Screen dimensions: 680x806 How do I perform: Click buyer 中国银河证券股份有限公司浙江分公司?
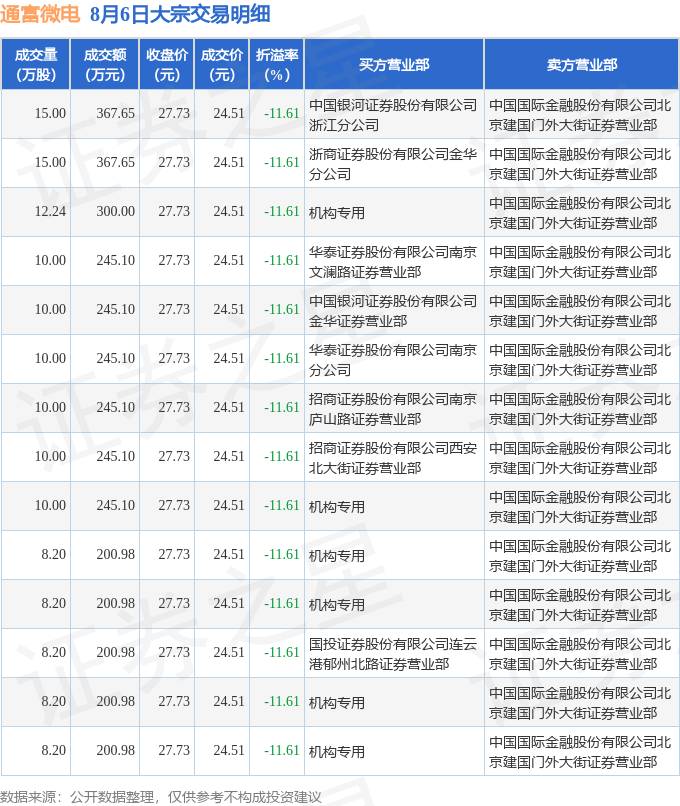pos(393,115)
